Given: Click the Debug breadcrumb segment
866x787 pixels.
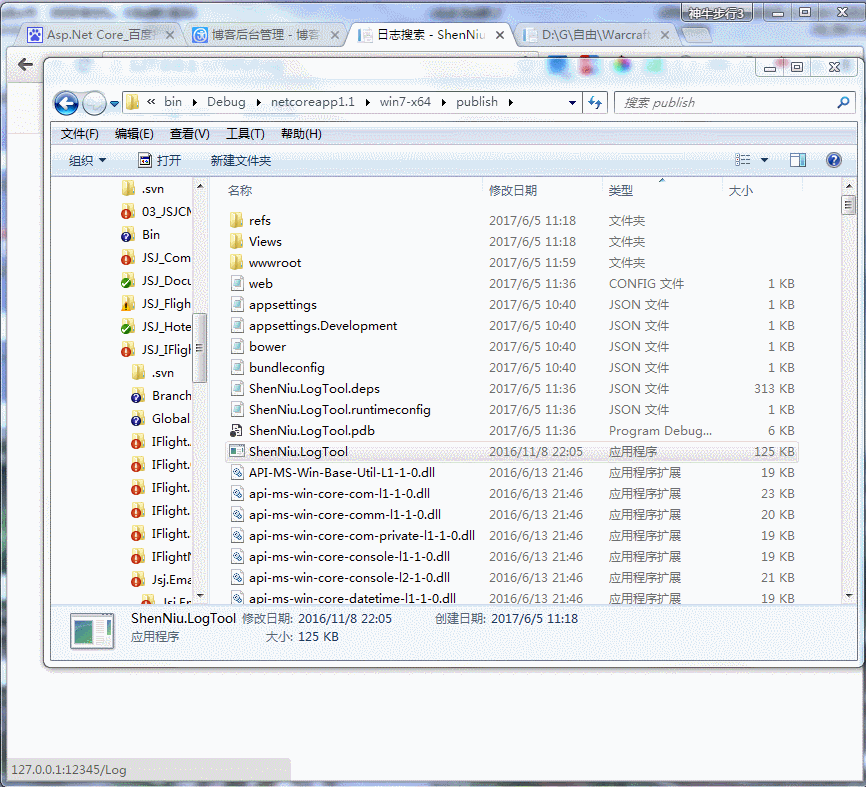Looking at the screenshot, I should [x=226, y=102].
